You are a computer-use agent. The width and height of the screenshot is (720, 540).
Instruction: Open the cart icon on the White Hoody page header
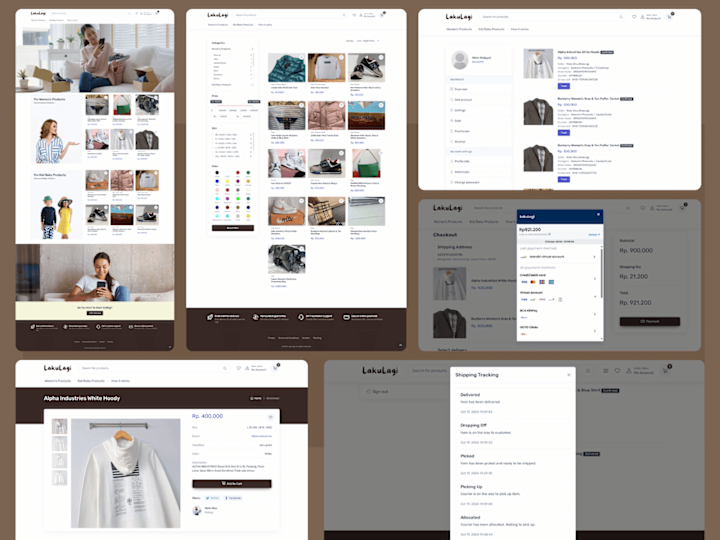(276, 368)
